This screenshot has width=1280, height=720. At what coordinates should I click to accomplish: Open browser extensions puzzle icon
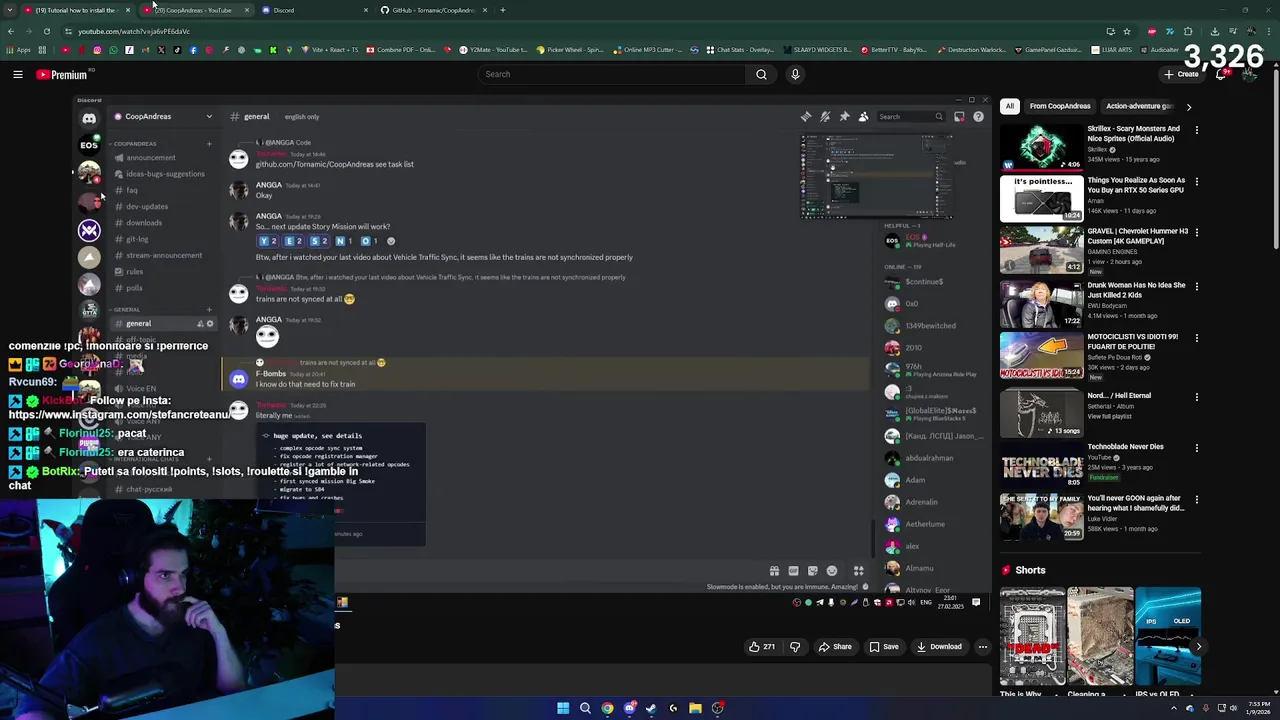pyautogui.click(x=1187, y=31)
